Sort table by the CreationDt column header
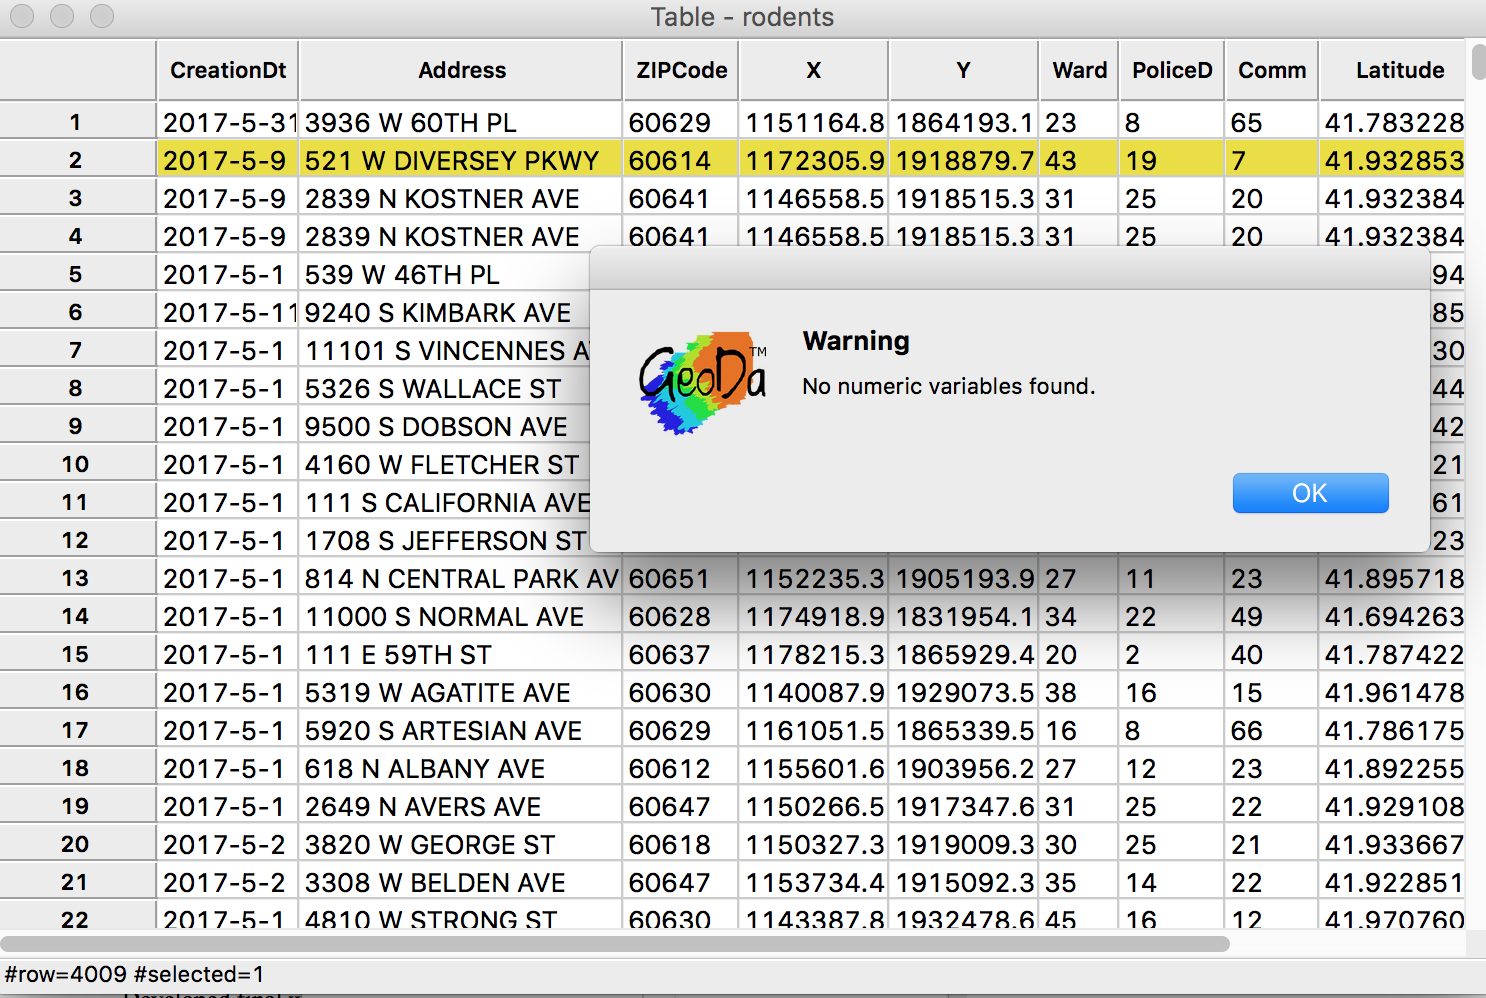The height and width of the screenshot is (998, 1486). (227, 70)
